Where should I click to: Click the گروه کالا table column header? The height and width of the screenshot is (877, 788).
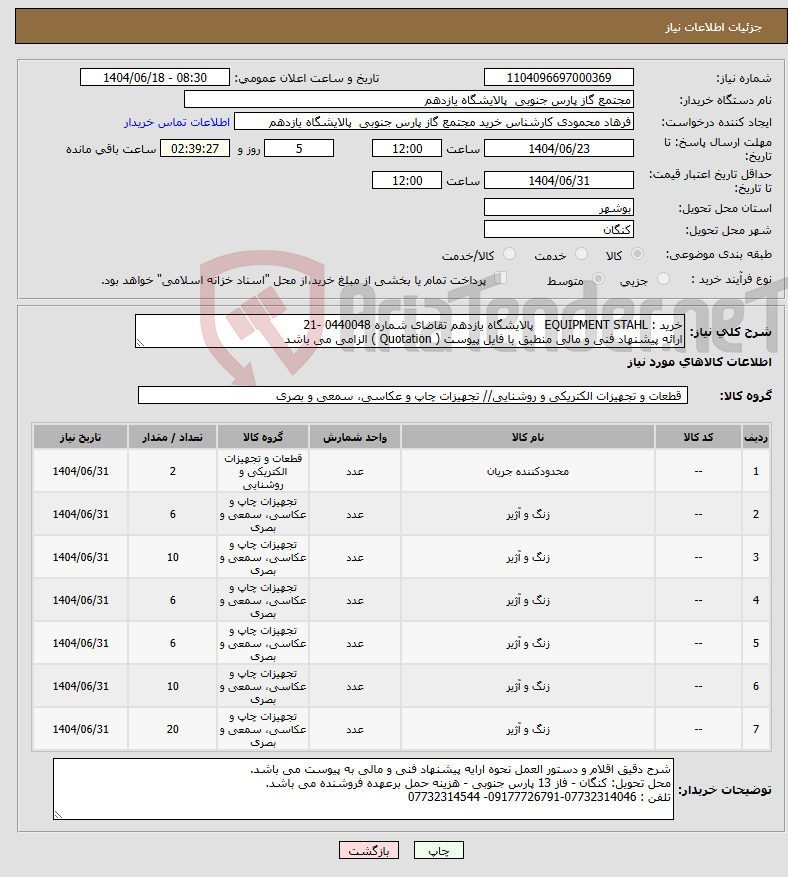click(263, 437)
